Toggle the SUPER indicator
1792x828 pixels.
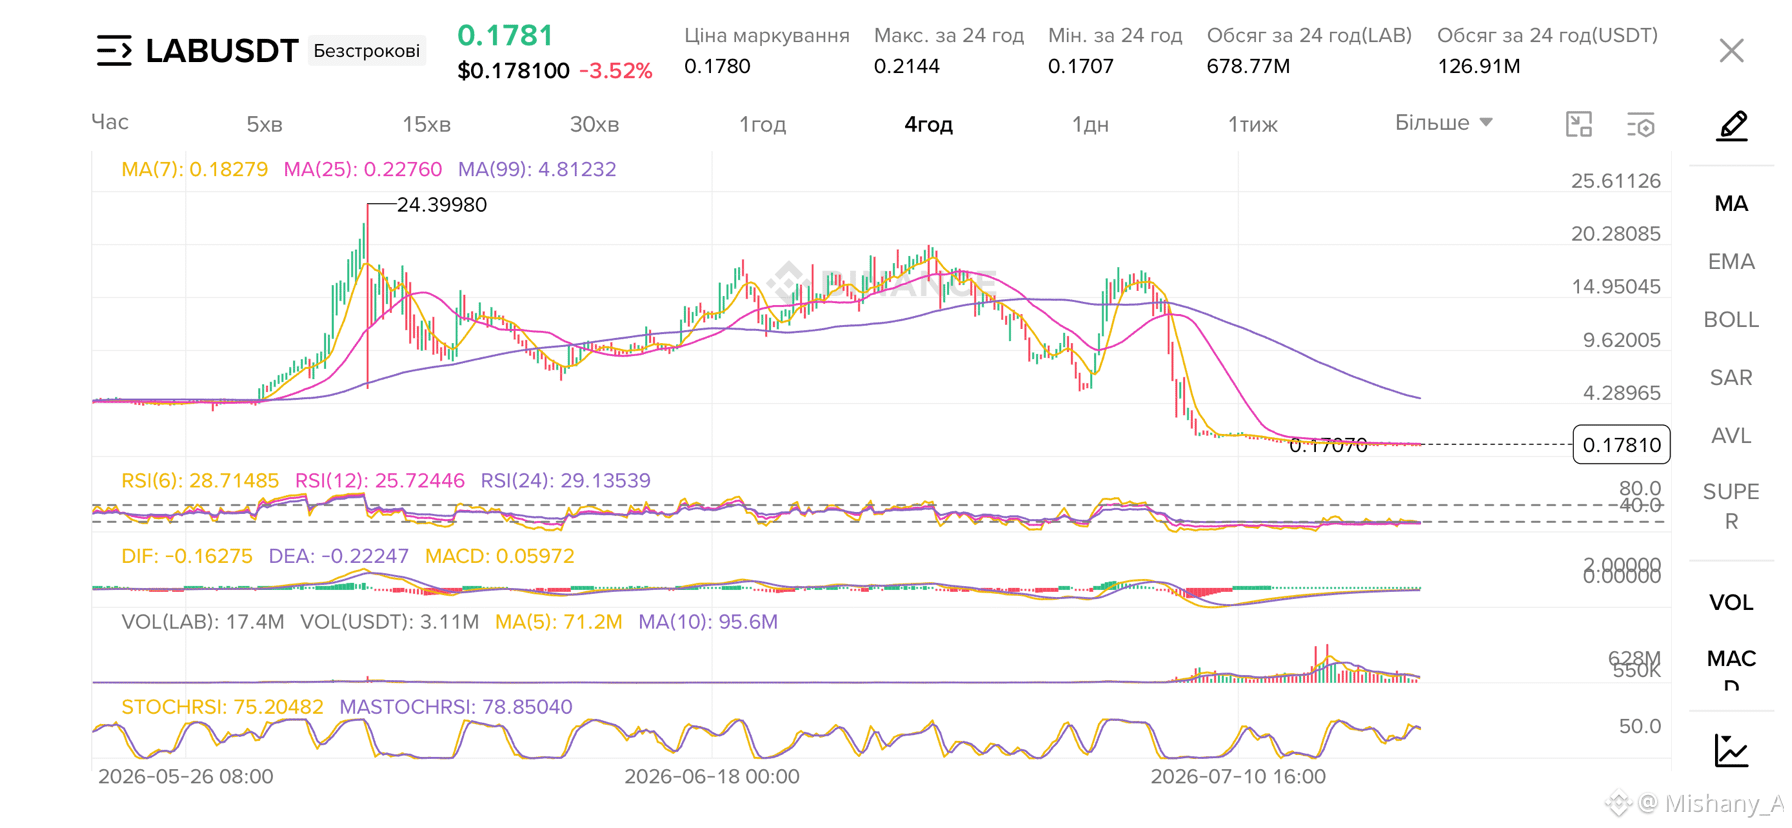[x=1731, y=506]
